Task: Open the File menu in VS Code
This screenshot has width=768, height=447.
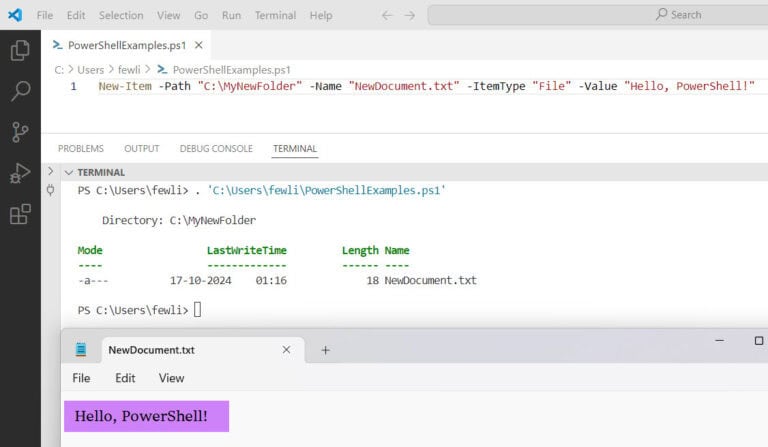Action: (45, 16)
